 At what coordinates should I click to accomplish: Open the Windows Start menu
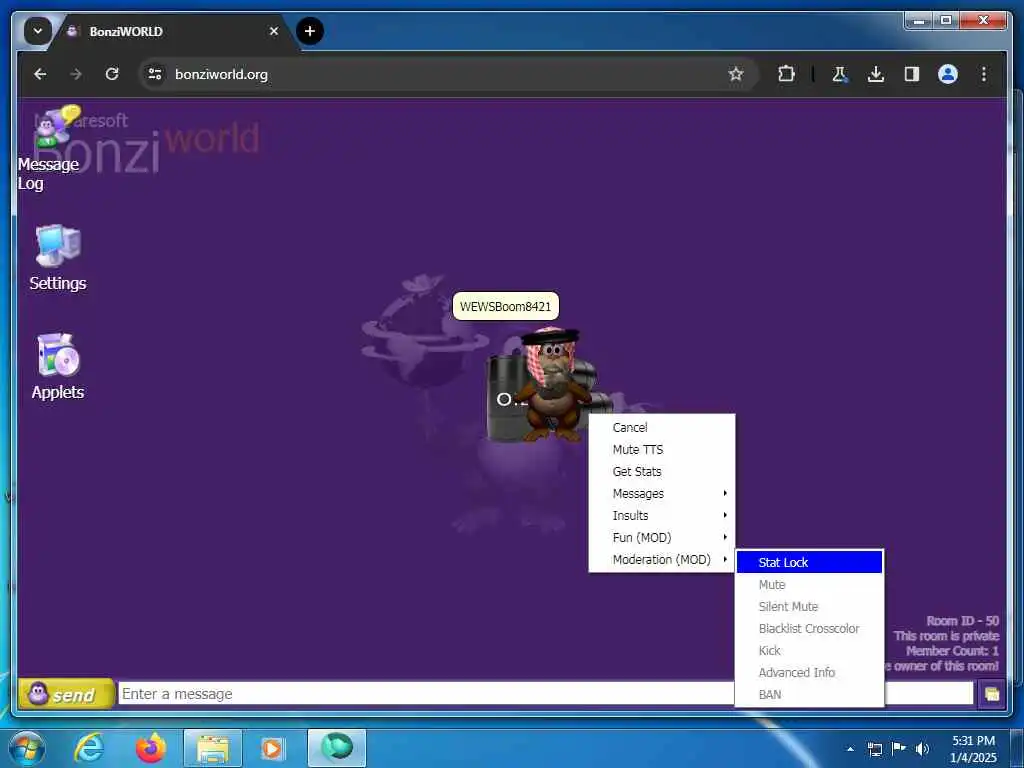(27, 748)
